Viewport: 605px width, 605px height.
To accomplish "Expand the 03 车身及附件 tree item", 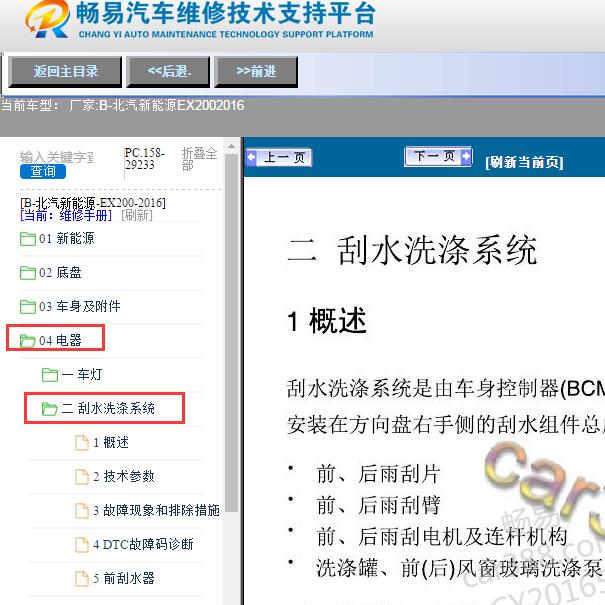I will point(79,306).
